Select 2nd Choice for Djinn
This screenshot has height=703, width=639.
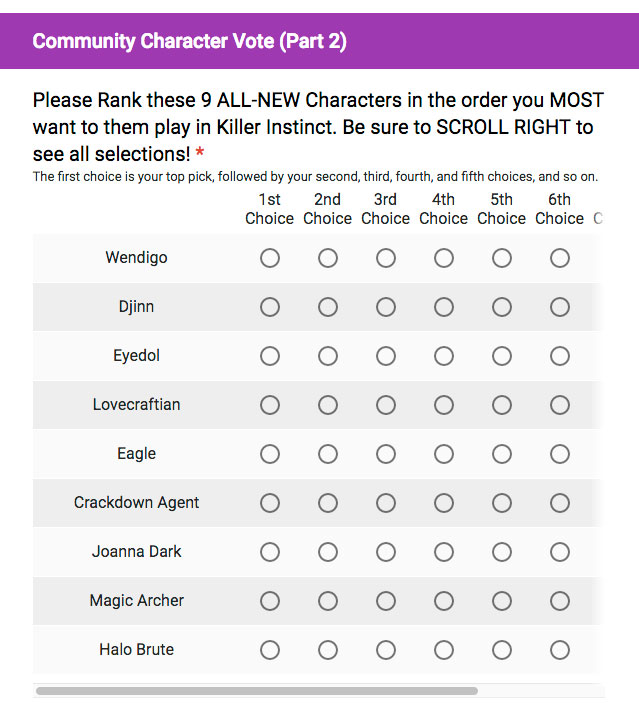[328, 307]
